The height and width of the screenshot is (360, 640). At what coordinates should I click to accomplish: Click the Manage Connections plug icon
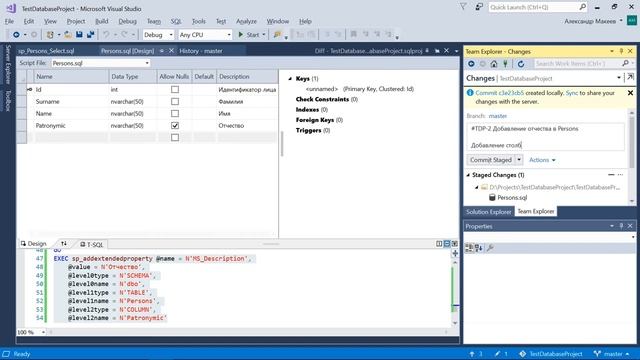[x=505, y=64]
